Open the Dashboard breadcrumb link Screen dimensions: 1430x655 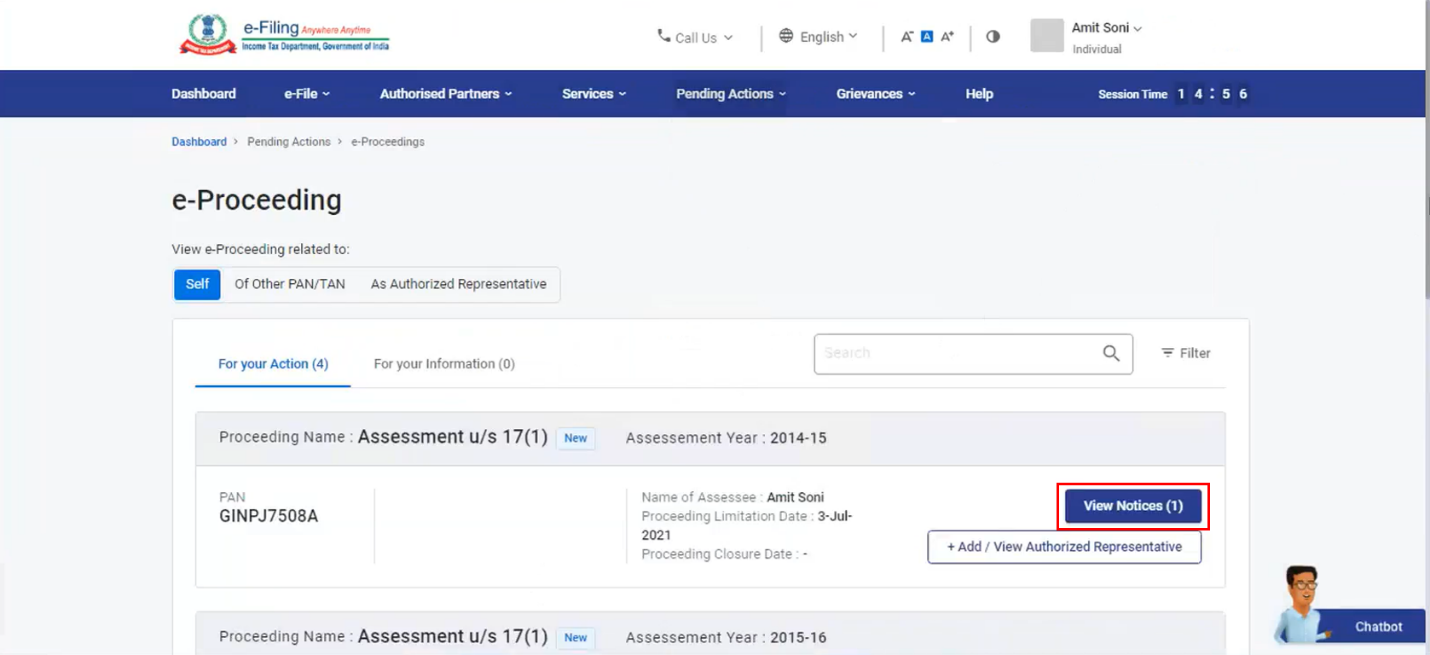pos(198,141)
